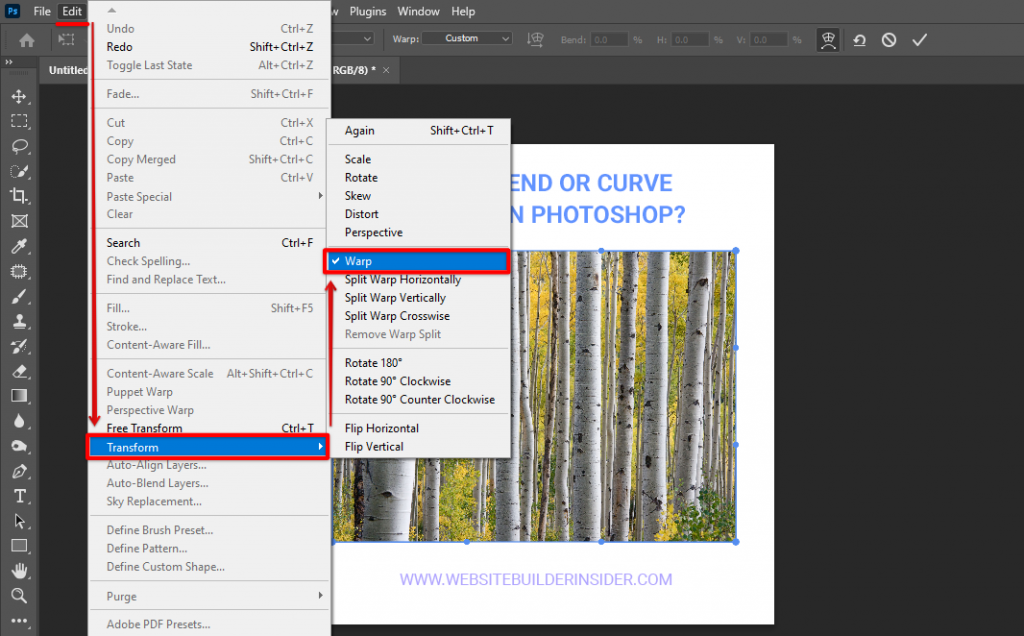This screenshot has height=636, width=1024.
Task: Open the Photoshop Home screen
Action: pos(25,40)
